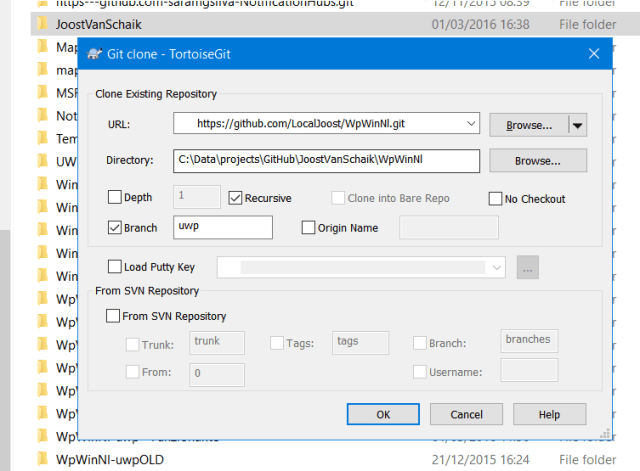Cancel the Git clone dialog

[466, 414]
